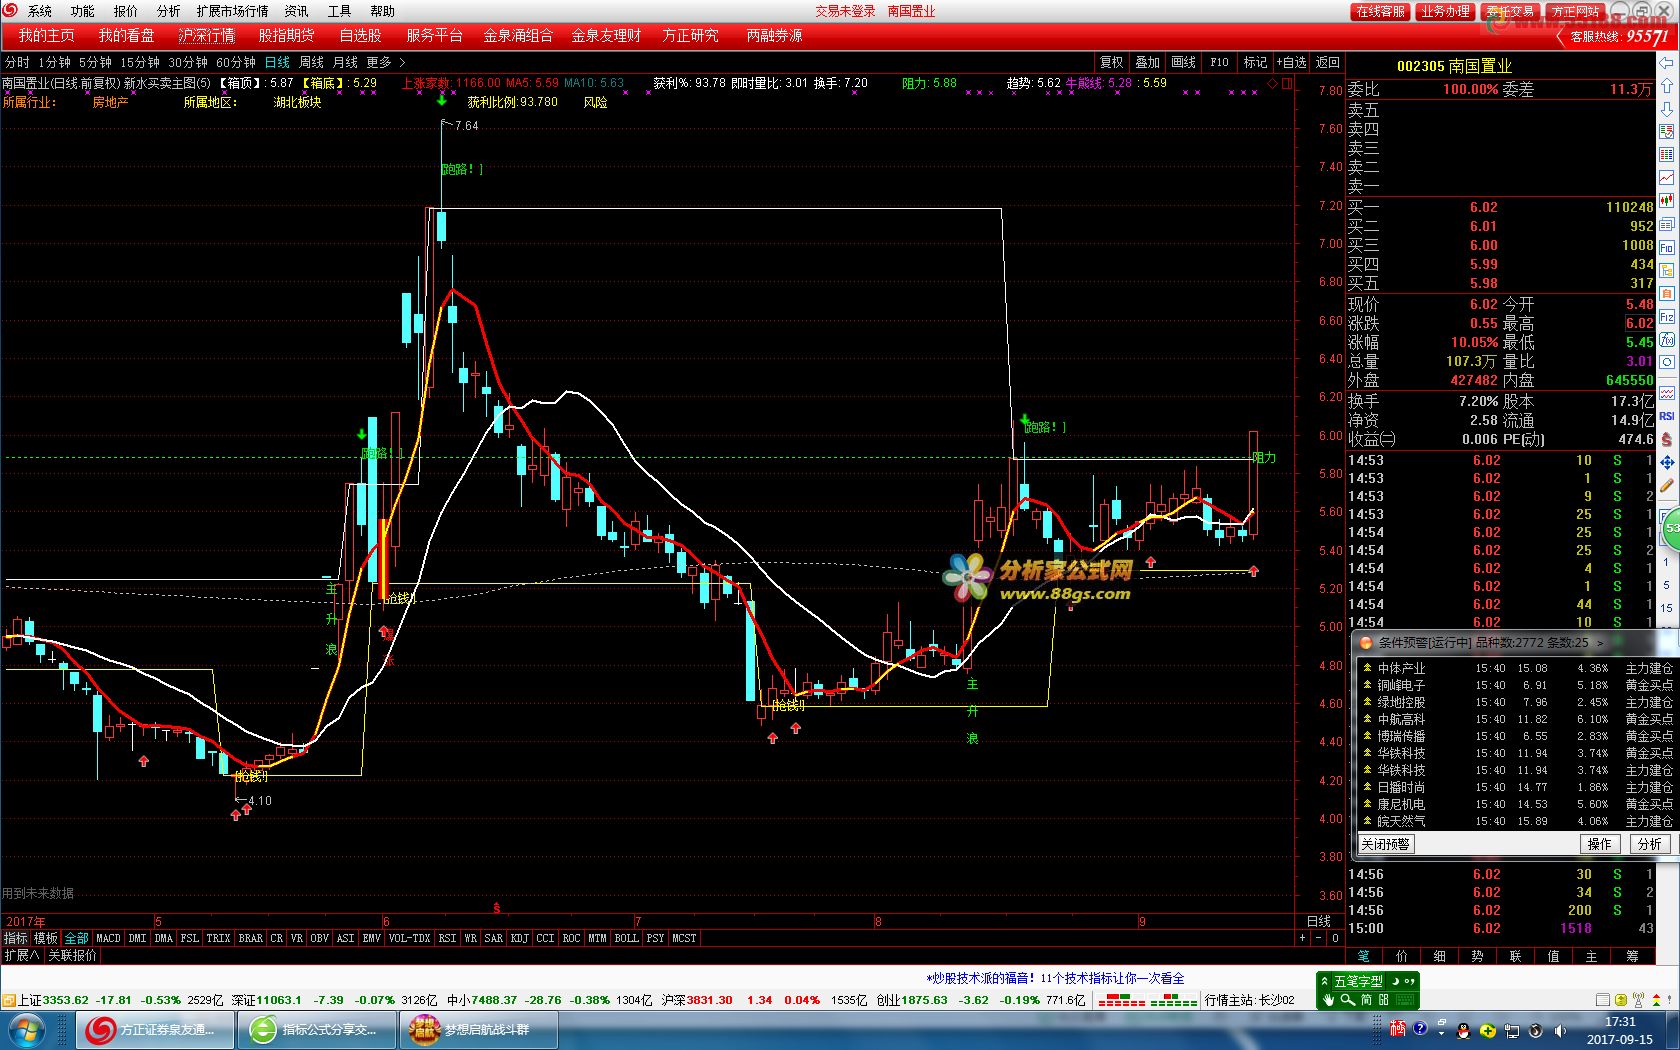The height and width of the screenshot is (1050, 1680).
Task: Open the 指标公式分享交 taskbar window
Action: click(318, 1030)
